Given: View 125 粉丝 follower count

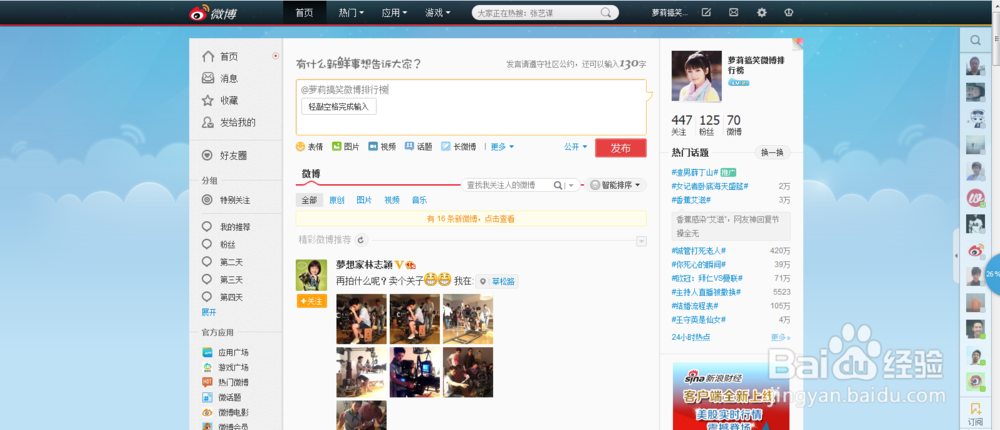Looking at the screenshot, I should (709, 124).
